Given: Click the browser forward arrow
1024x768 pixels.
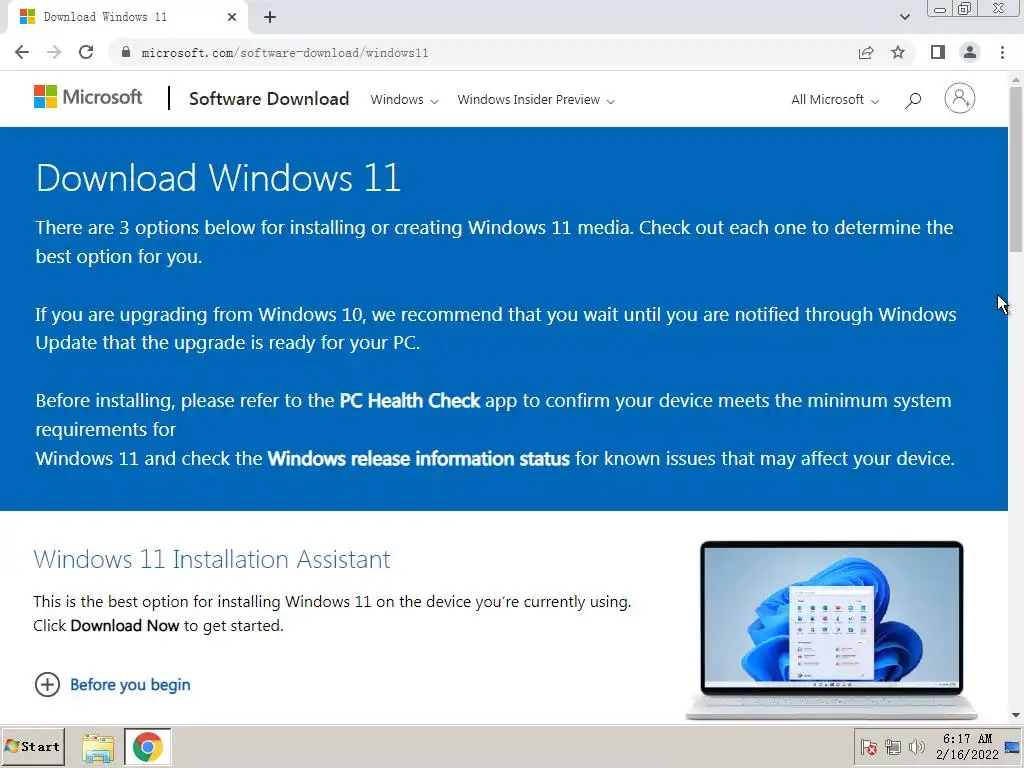Looking at the screenshot, I should point(54,52).
